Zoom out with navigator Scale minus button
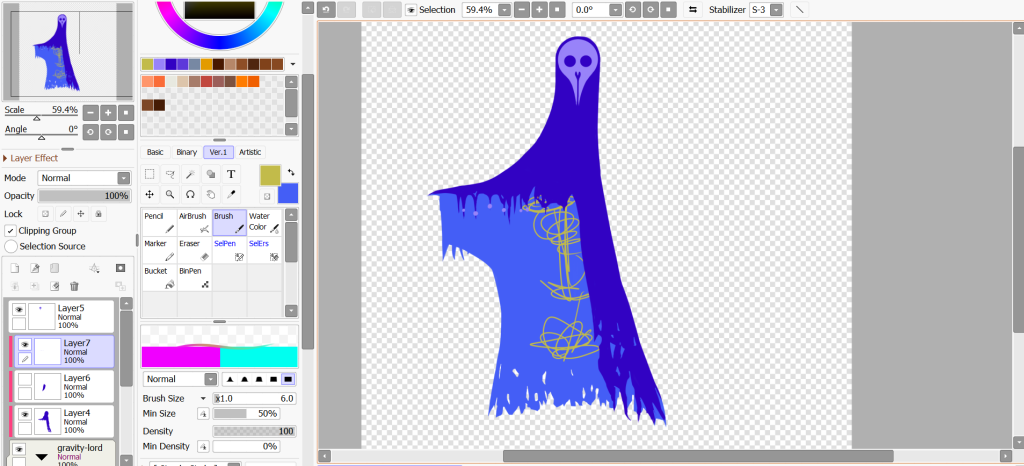Screen dimensions: 1024x466 [90, 112]
